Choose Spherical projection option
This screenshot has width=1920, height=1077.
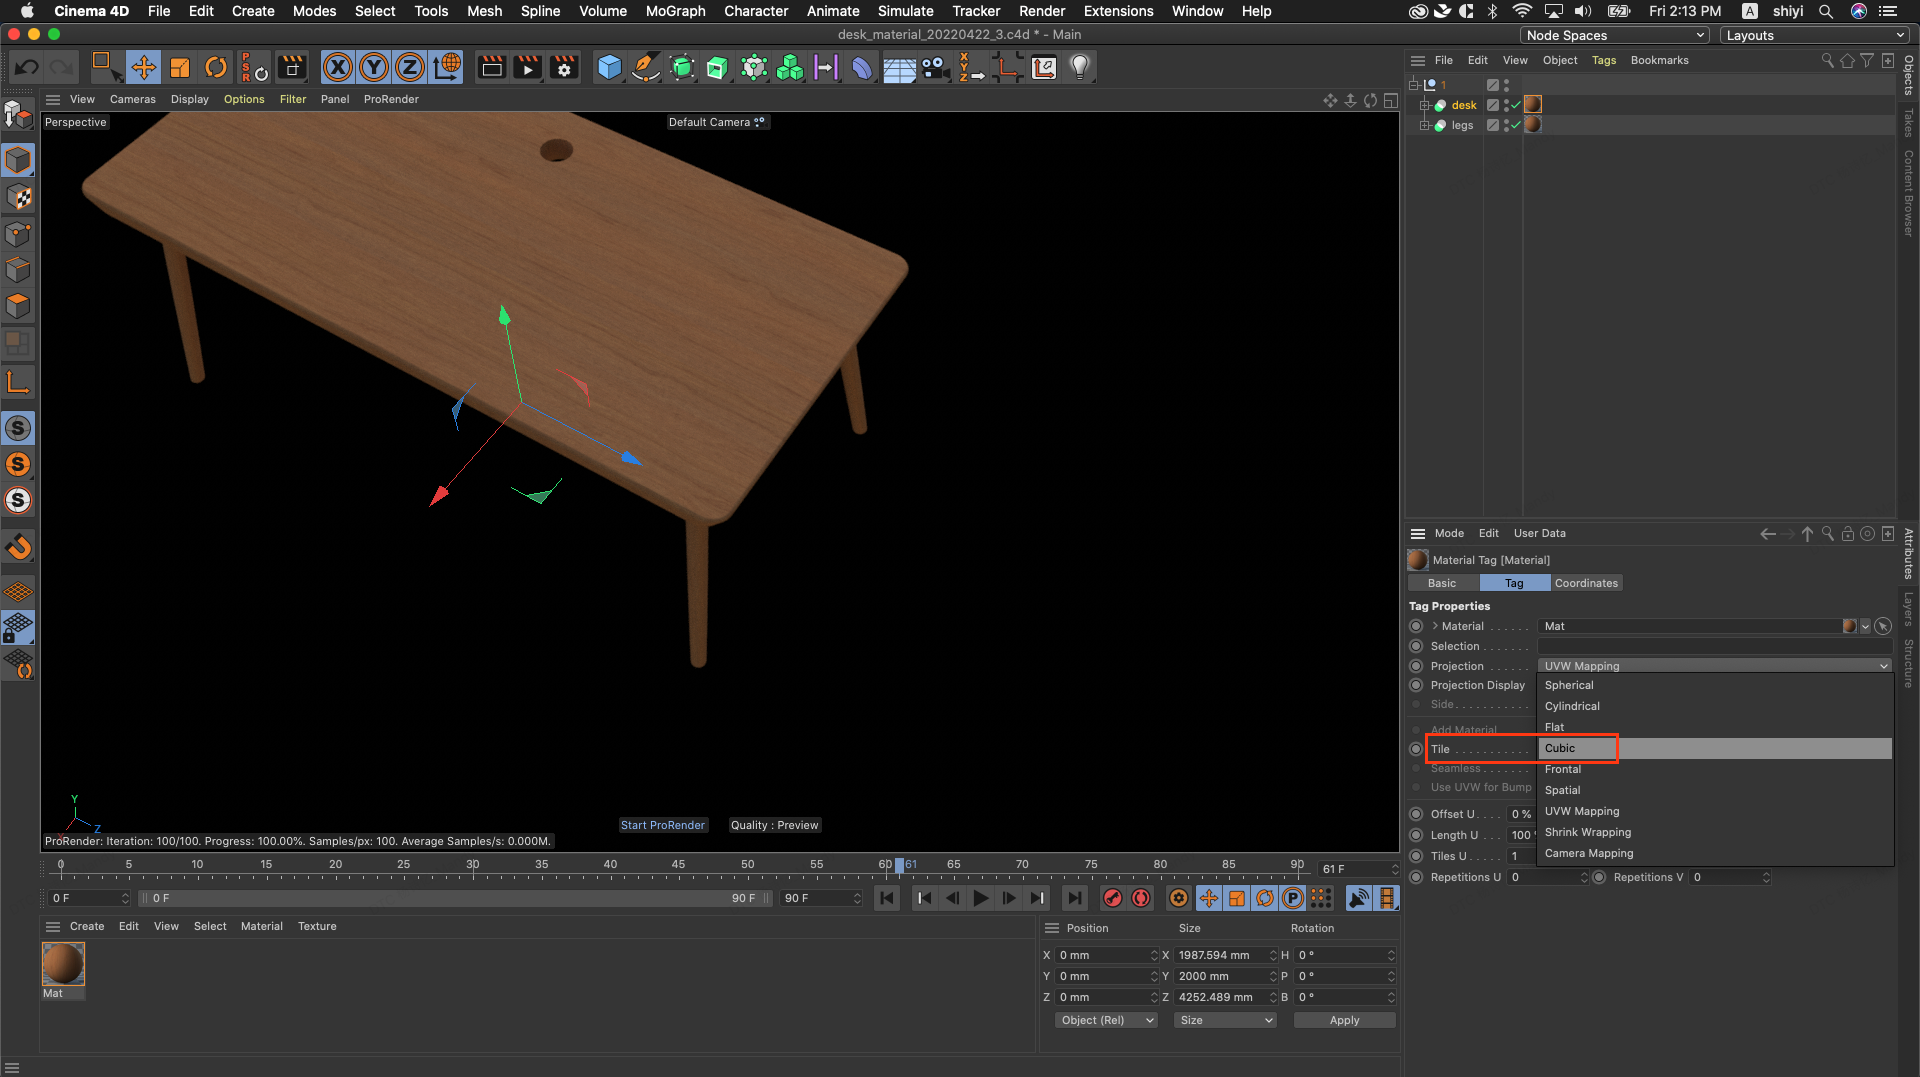point(1715,685)
